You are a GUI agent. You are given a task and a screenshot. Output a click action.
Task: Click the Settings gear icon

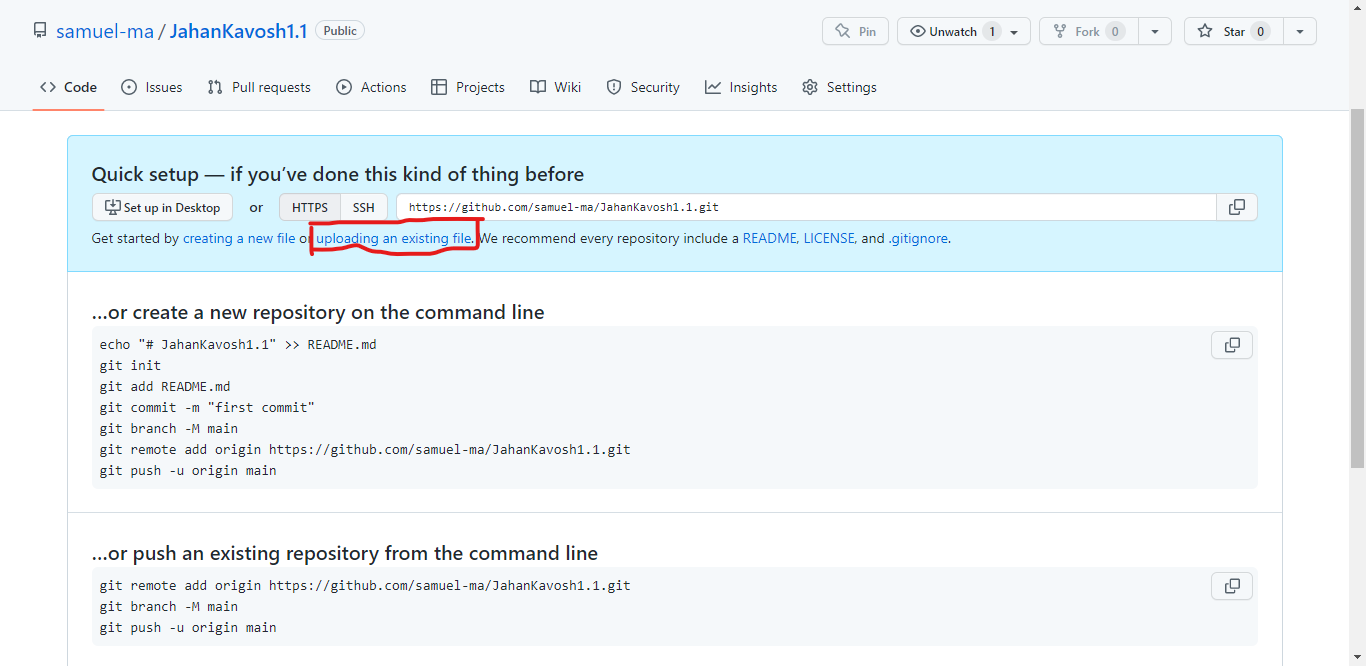[x=810, y=87]
